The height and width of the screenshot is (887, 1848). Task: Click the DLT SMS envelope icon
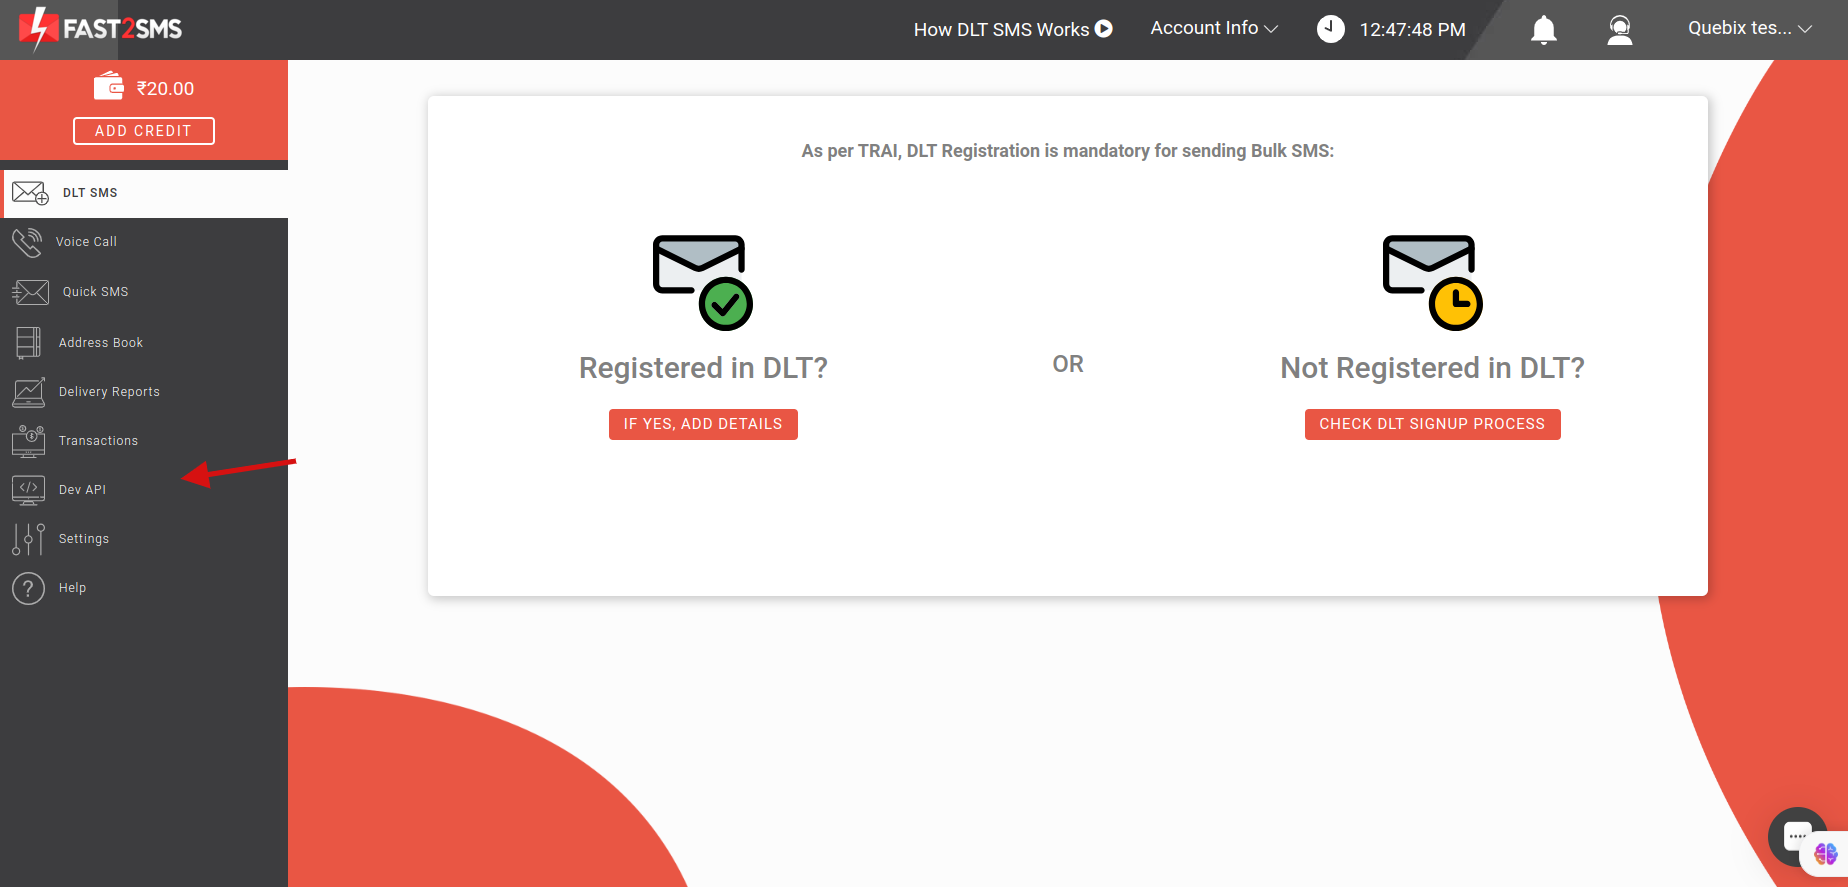(x=30, y=193)
